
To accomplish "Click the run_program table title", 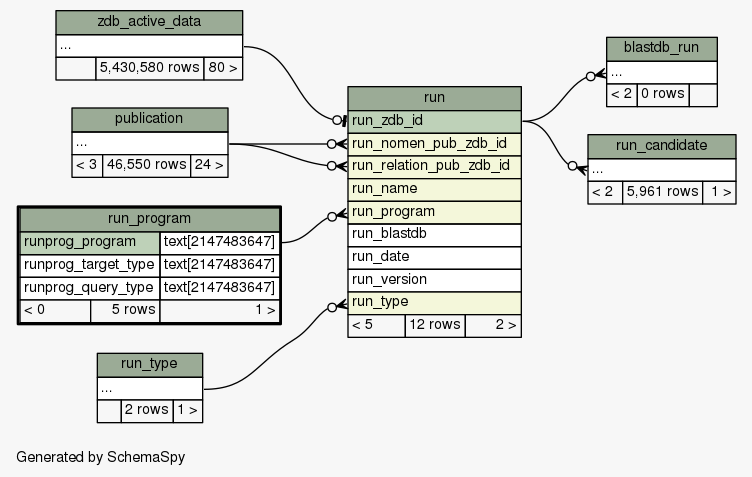I will [149, 219].
